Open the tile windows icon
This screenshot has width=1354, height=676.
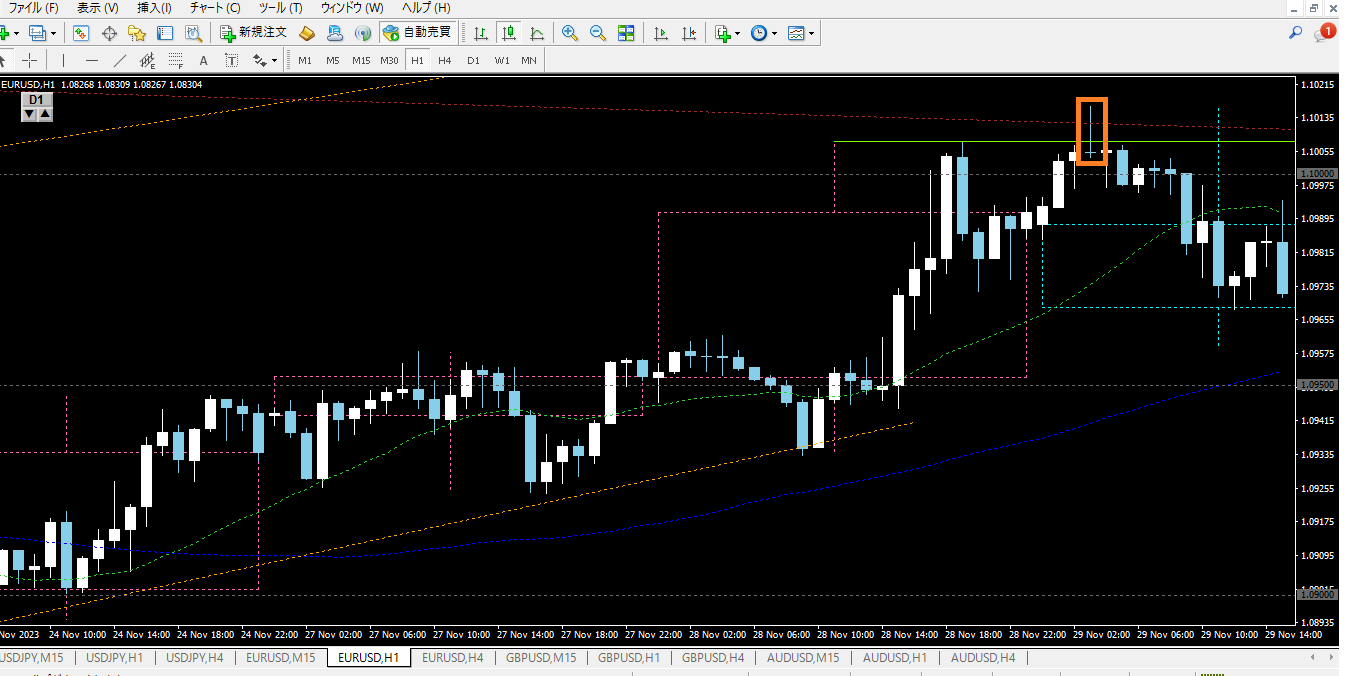tap(626, 33)
